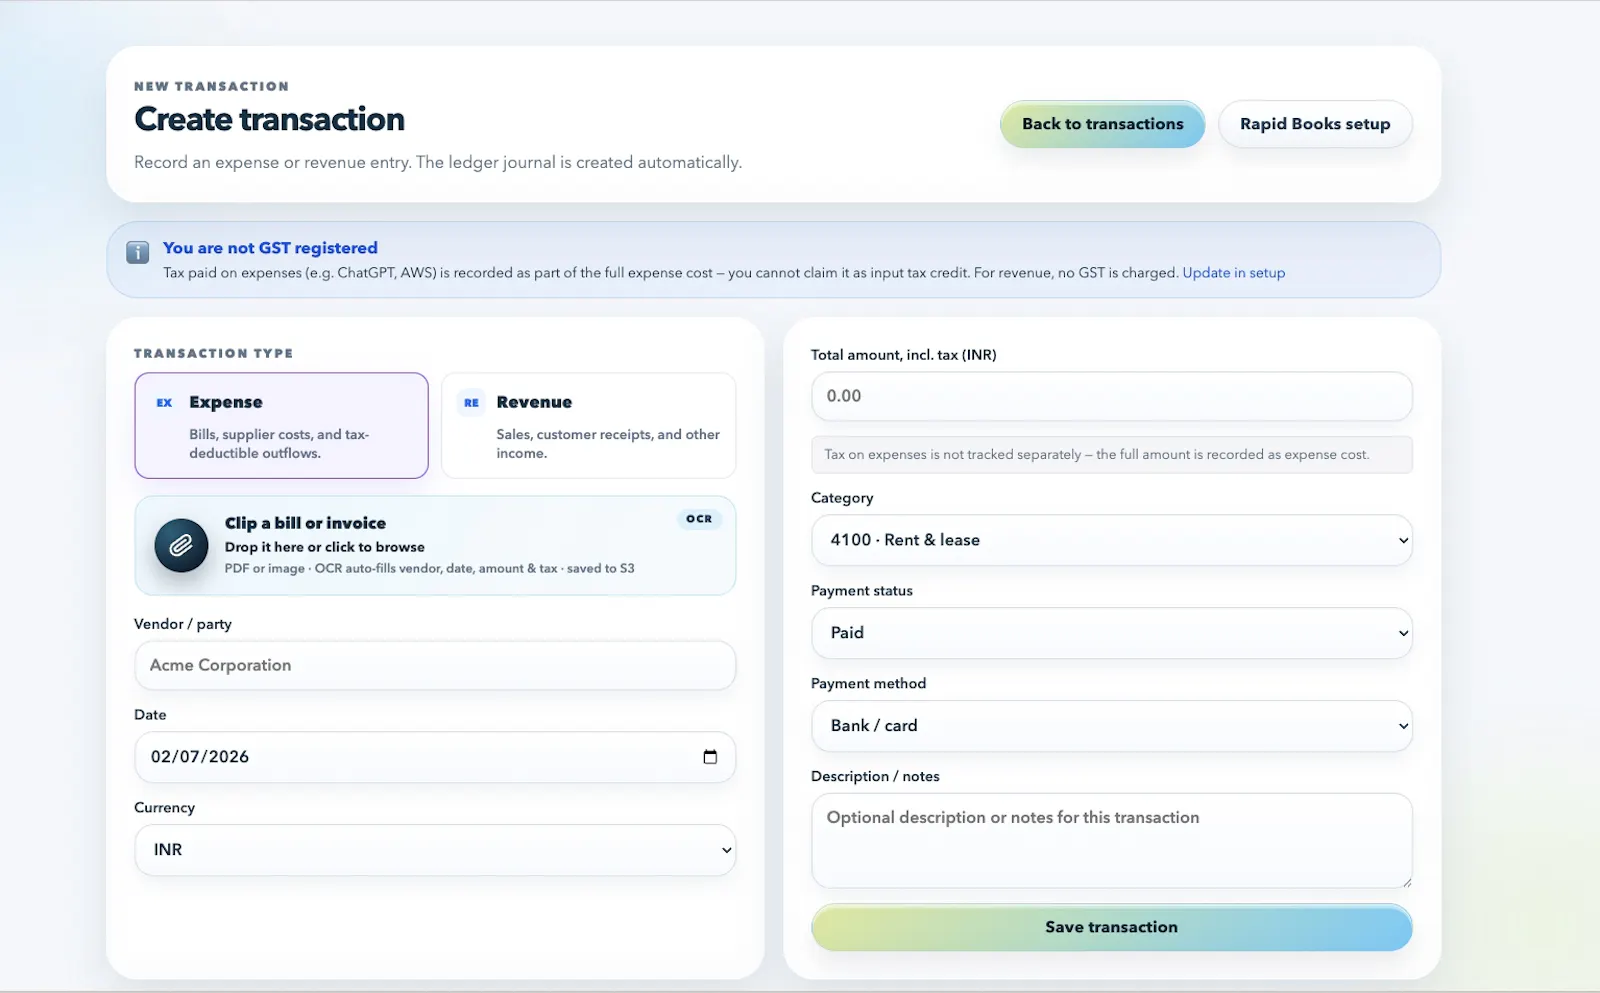
Task: Select the Revenue transaction type
Action: click(589, 426)
